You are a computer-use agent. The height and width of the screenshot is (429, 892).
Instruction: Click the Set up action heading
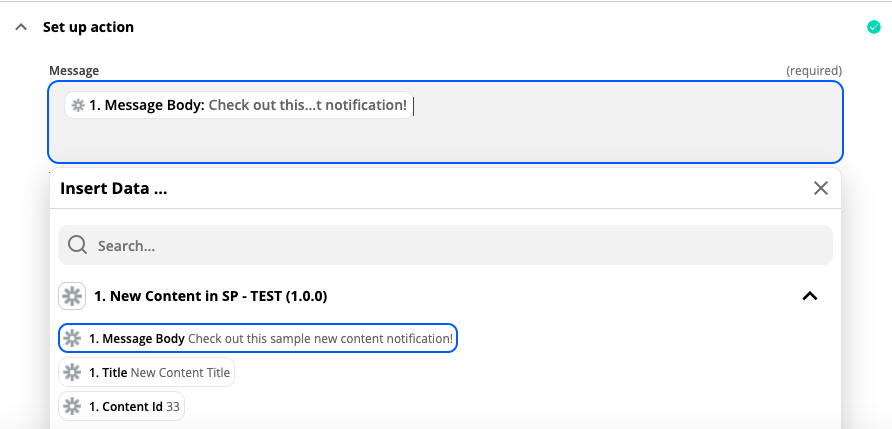pyautogui.click(x=88, y=27)
